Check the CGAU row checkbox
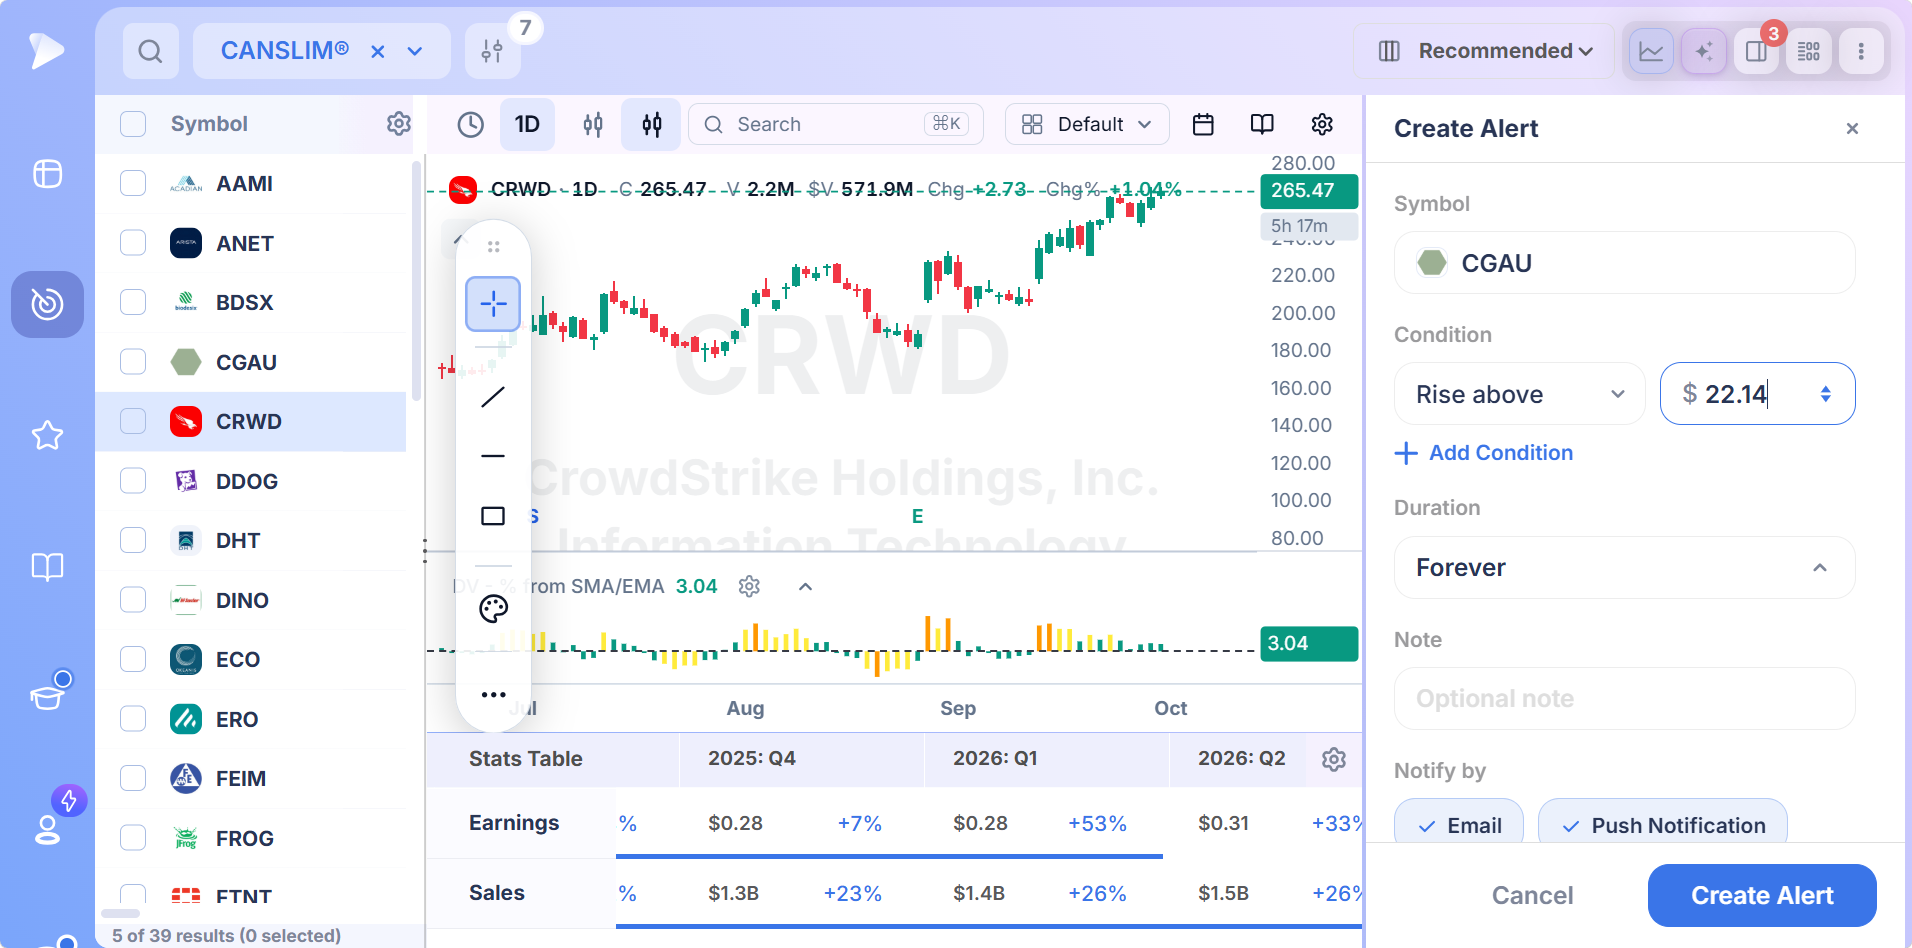Viewport: 1912px width, 948px height. pyautogui.click(x=133, y=362)
